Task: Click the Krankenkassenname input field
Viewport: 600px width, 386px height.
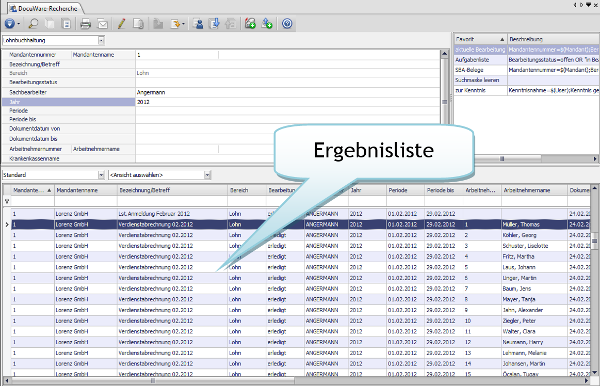Action: coord(287,158)
